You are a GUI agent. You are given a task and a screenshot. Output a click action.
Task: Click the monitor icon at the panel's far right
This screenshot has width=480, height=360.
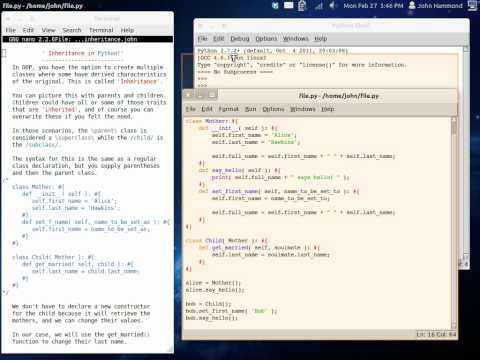coord(473,6)
